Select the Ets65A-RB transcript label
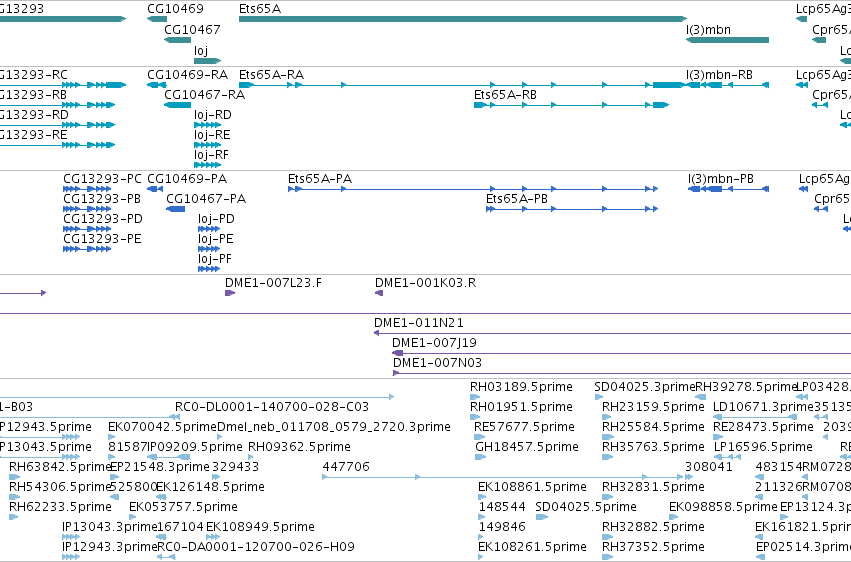The width and height of the screenshot is (851, 562). (505, 94)
